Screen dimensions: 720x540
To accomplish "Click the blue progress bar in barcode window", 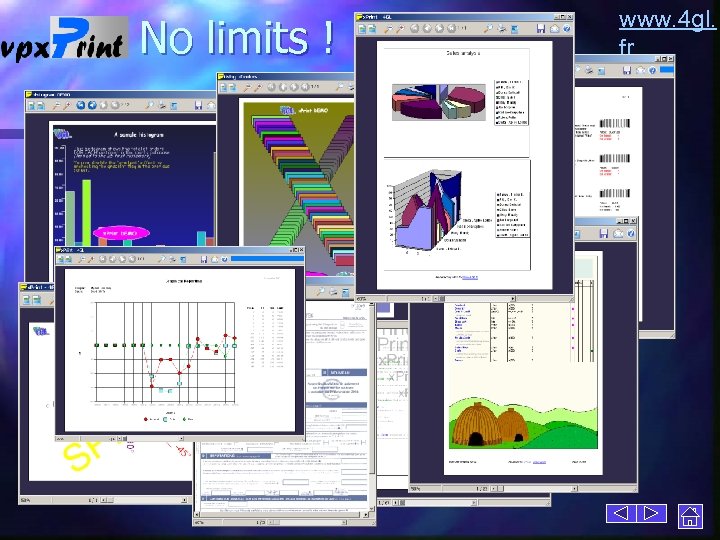I will pos(666,70).
